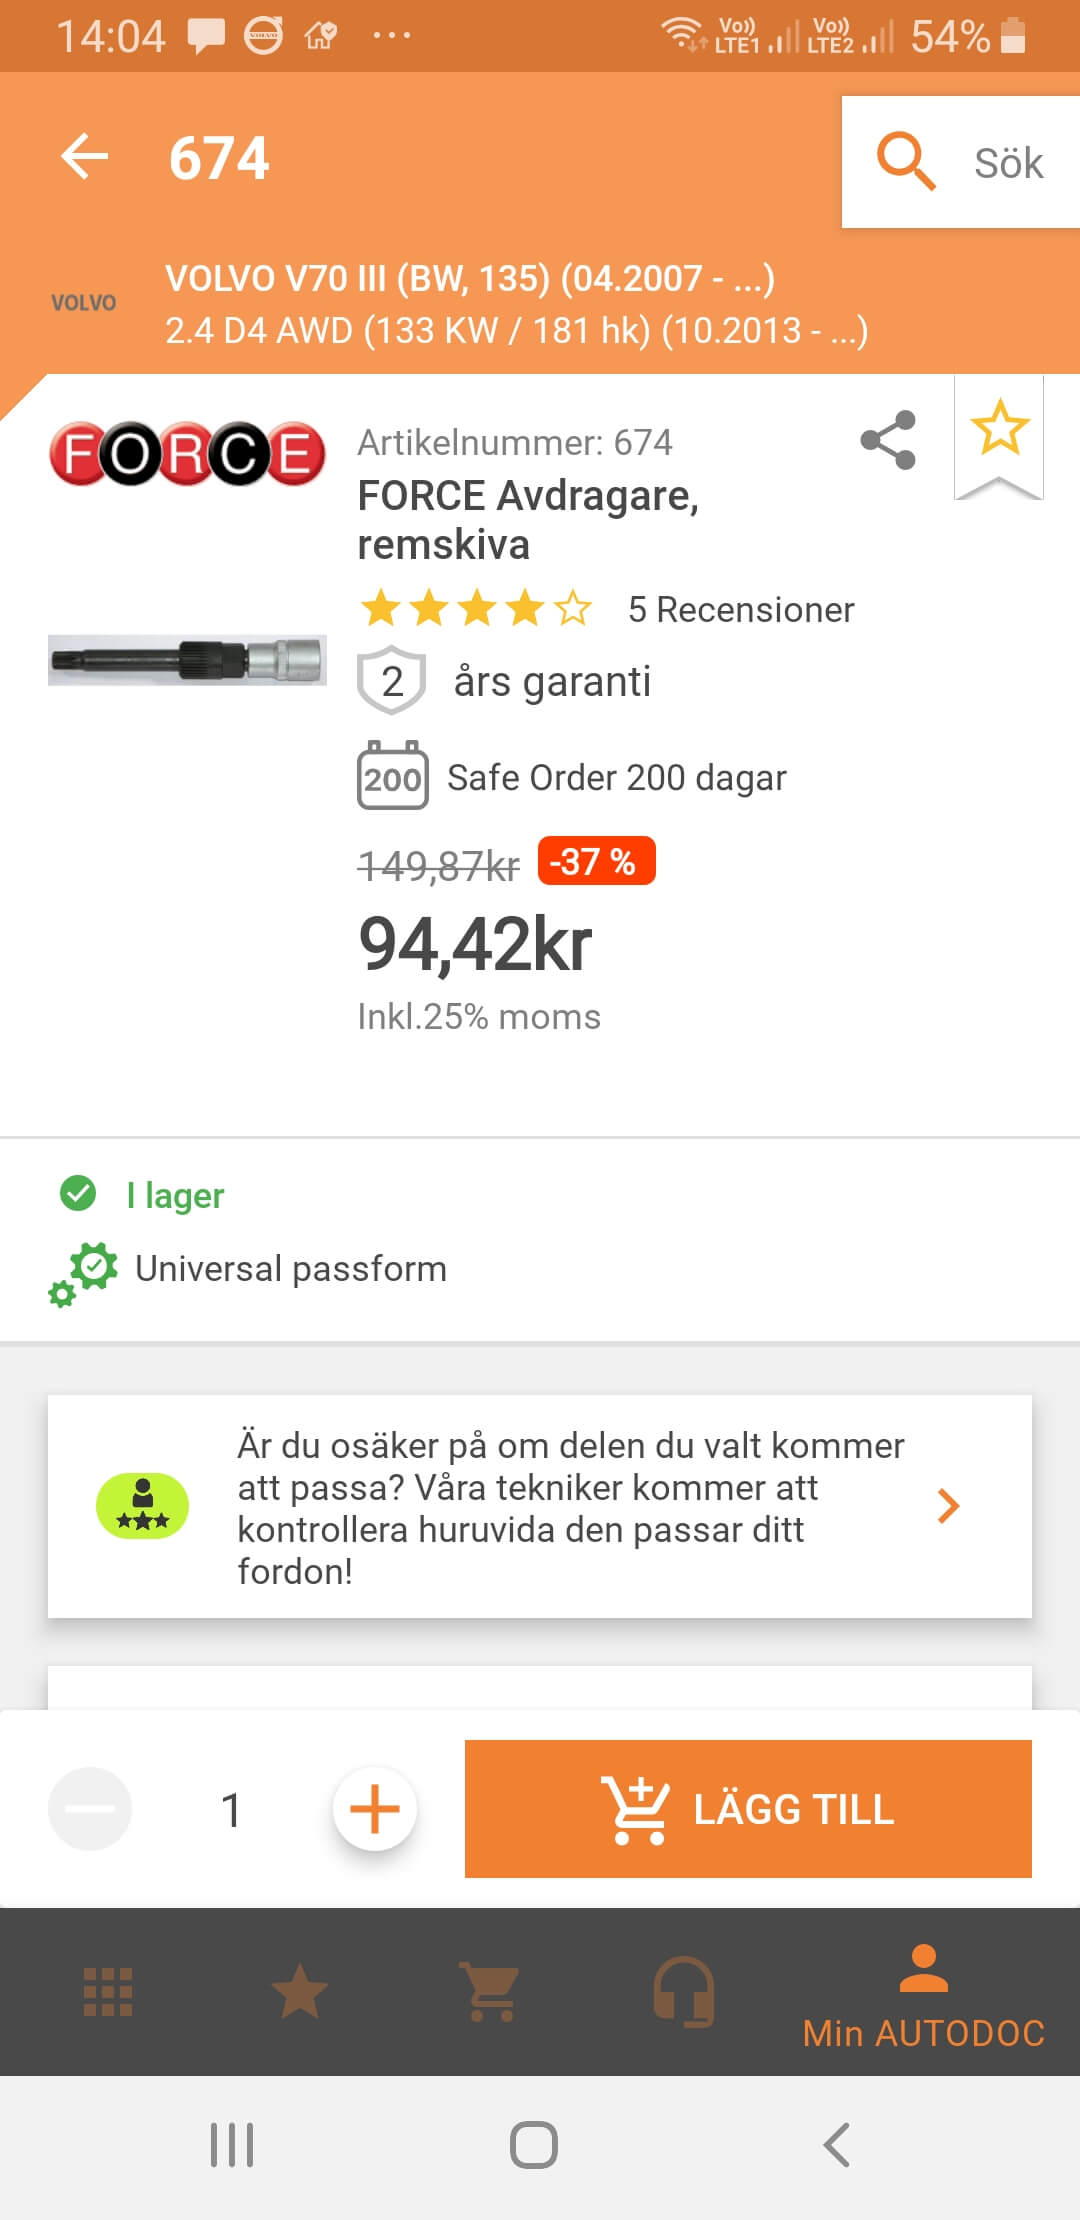Viewport: 1080px width, 2220px height.
Task: Tap the Android home button
Action: 534,2144
